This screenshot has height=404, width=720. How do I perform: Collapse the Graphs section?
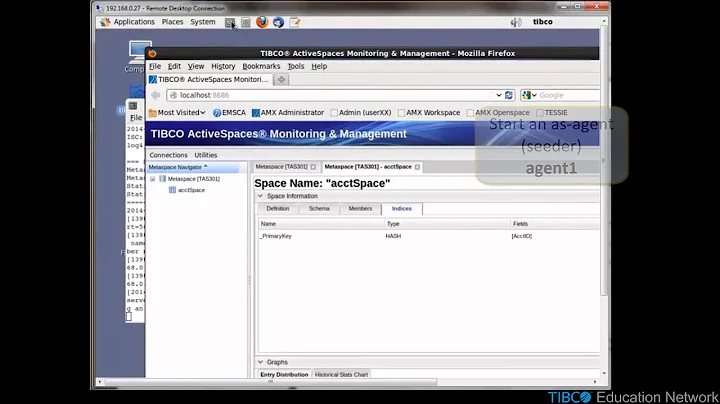point(260,362)
